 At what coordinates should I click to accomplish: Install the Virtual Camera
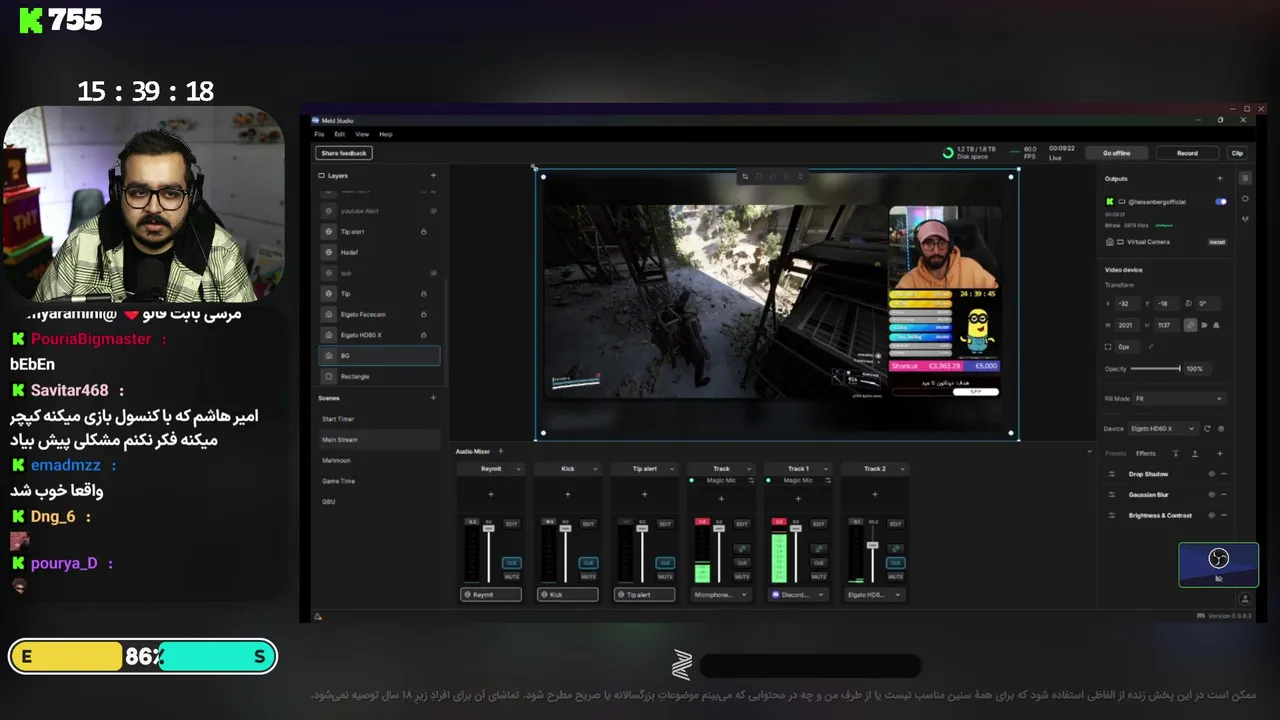[x=1217, y=242]
